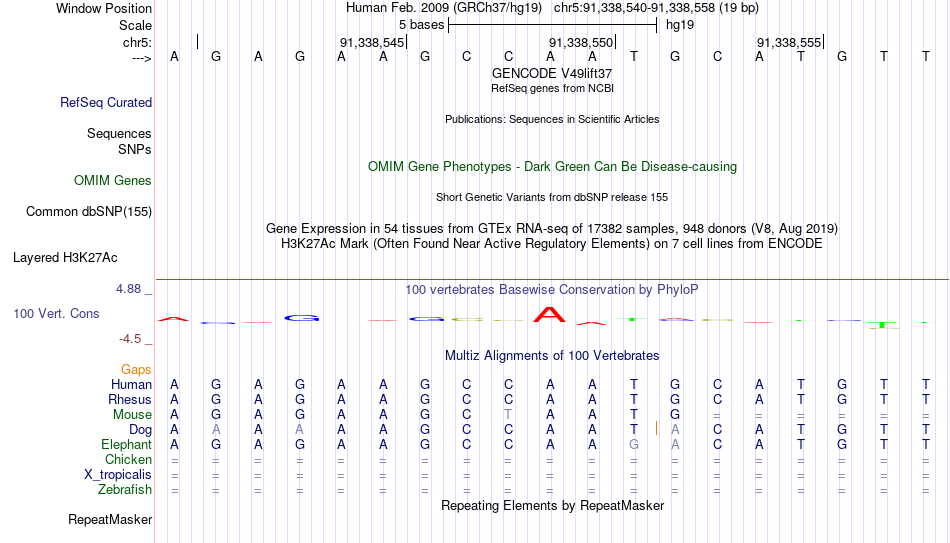Click the 91,338,550 coordinate marker
The height and width of the screenshot is (543, 950).
[x=580, y=42]
